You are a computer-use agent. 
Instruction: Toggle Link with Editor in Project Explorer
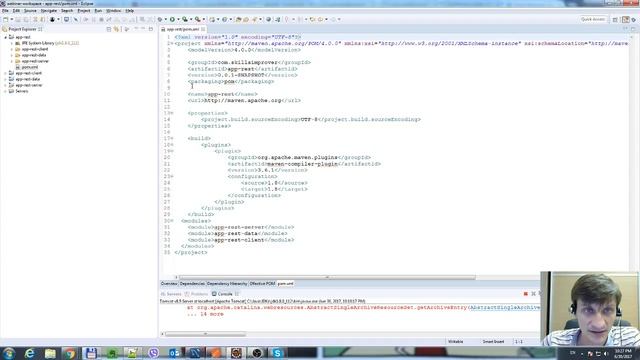click(x=117, y=29)
